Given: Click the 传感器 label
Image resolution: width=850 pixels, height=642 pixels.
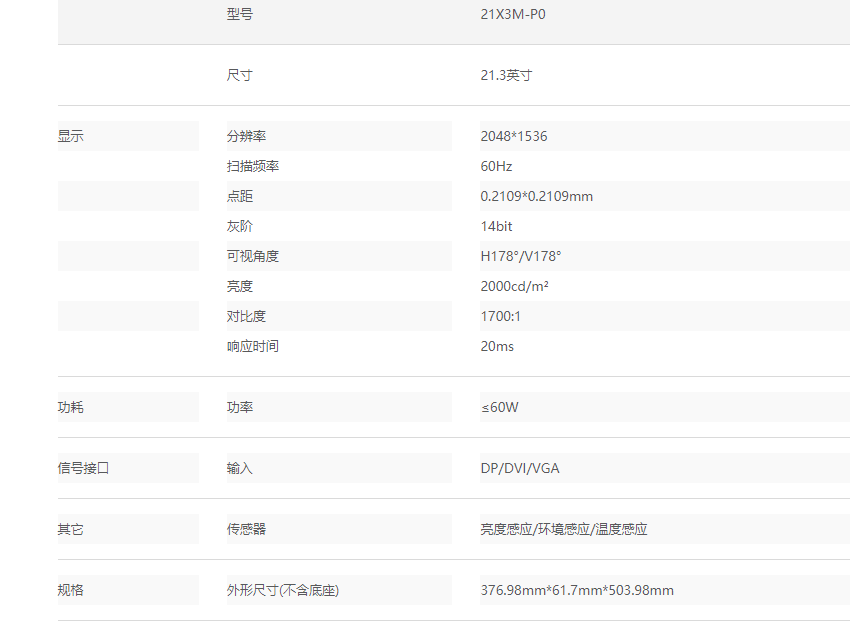Looking at the screenshot, I should [246, 529].
